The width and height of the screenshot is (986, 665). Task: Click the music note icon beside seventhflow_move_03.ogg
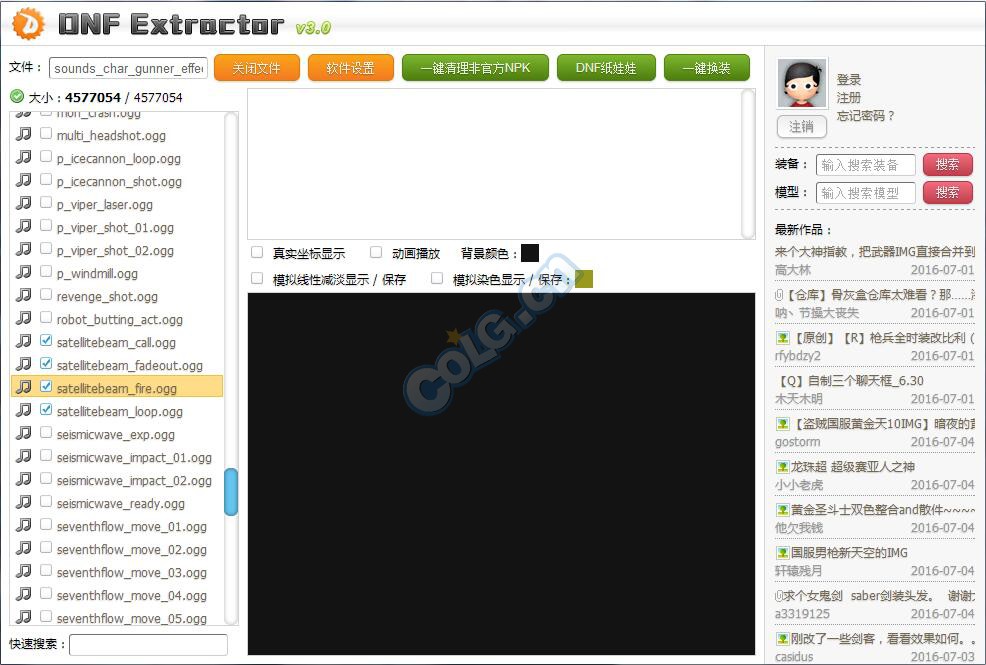pyautogui.click(x=24, y=571)
